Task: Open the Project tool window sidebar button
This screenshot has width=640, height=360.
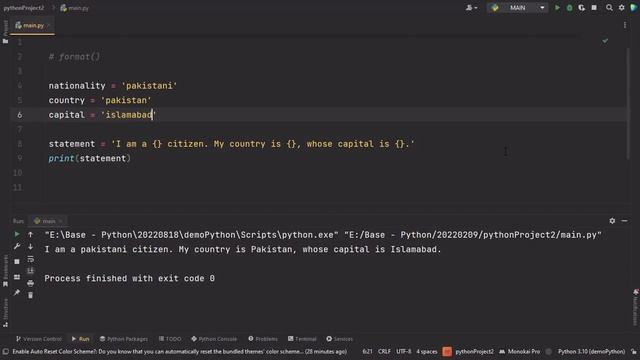Action: point(5,33)
